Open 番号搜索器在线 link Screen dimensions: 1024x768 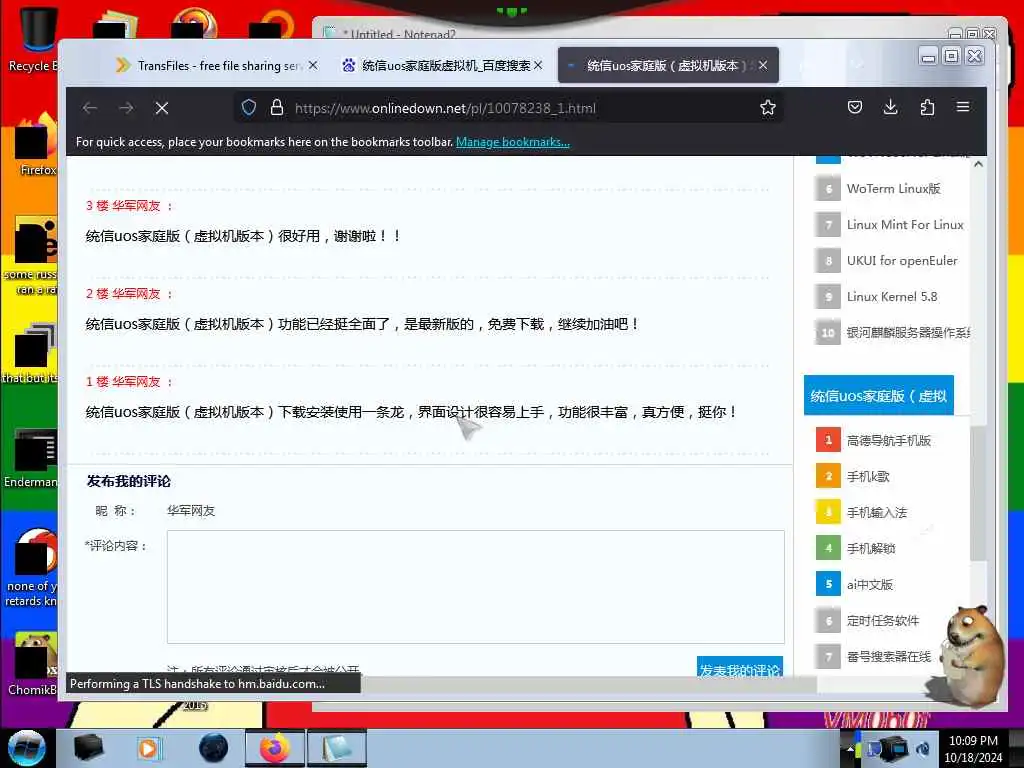pyautogui.click(x=889, y=656)
